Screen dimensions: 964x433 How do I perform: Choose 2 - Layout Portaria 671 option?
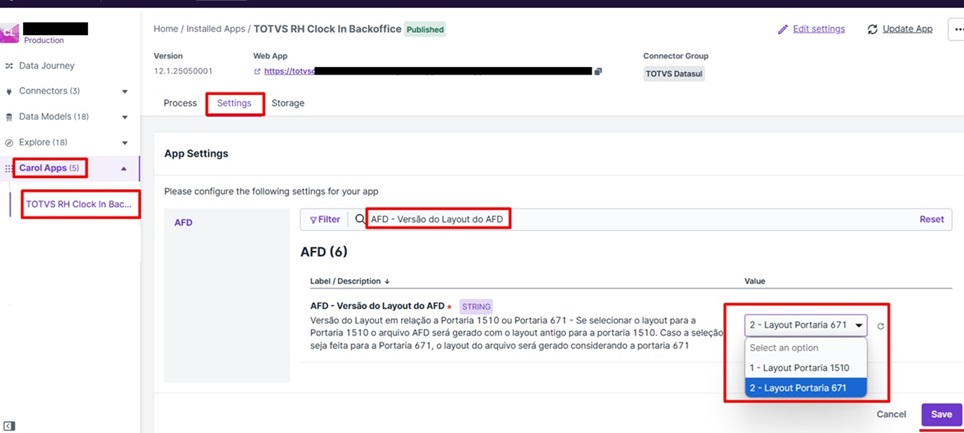(805, 388)
